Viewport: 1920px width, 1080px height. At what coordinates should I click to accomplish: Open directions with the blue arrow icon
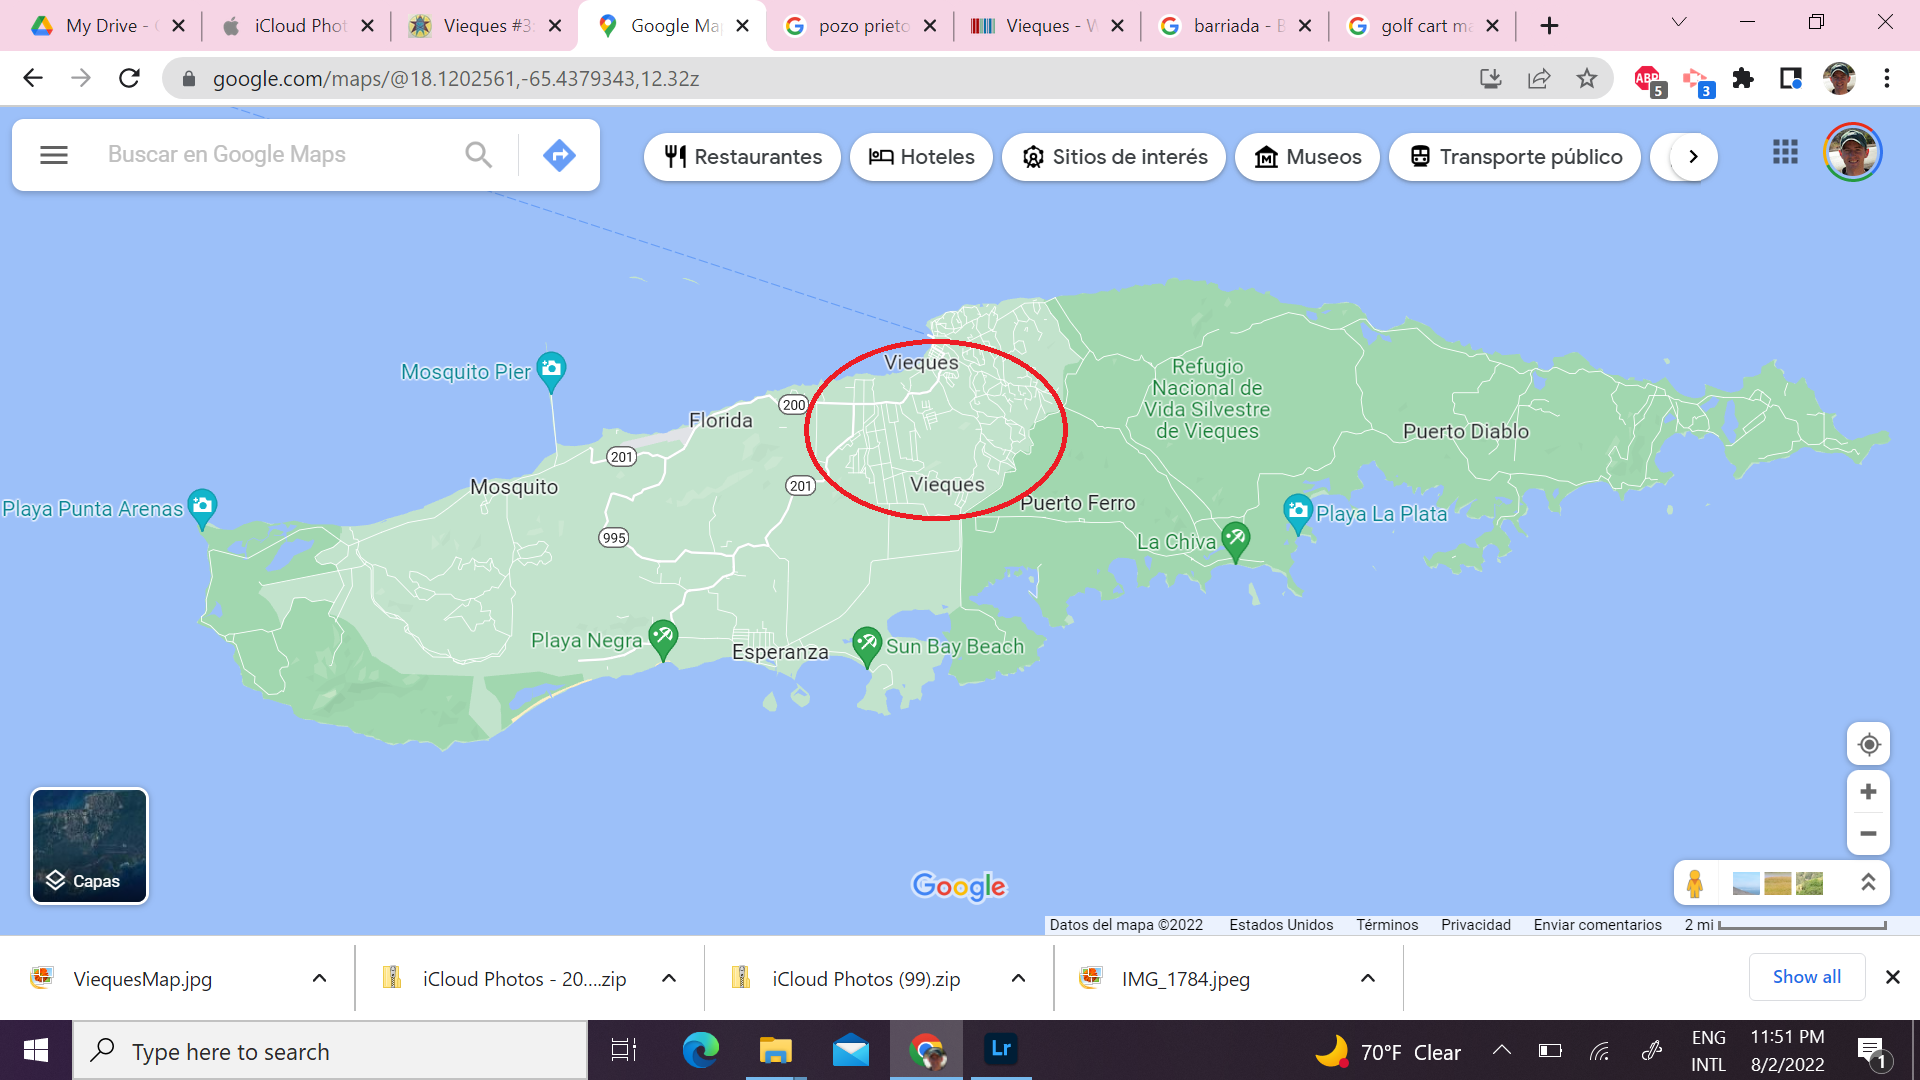[x=559, y=155]
